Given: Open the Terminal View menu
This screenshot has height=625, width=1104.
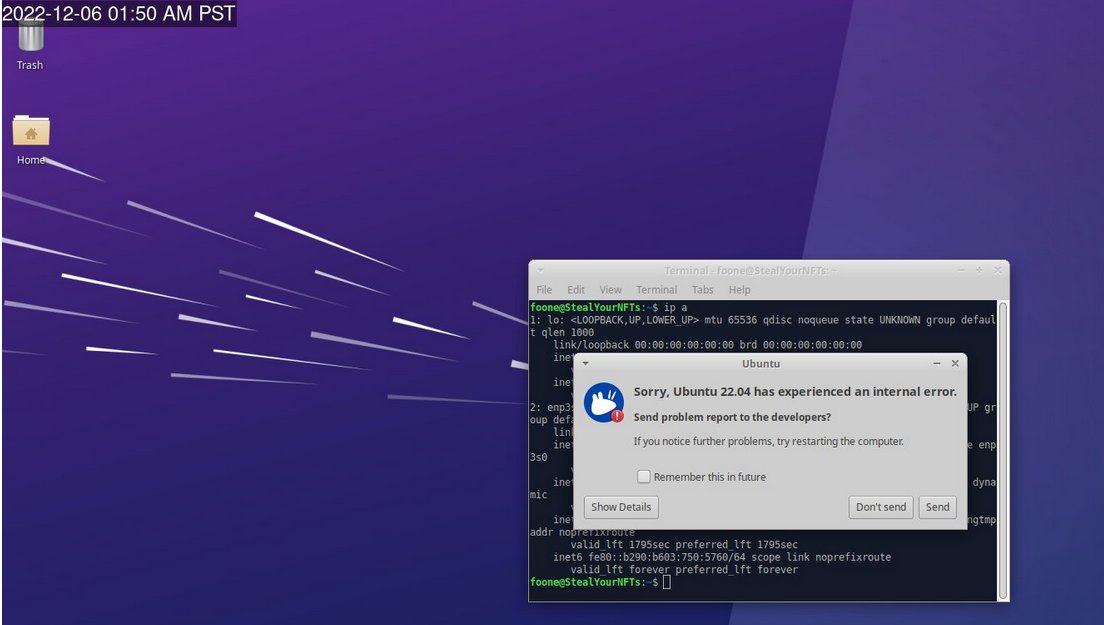Looking at the screenshot, I should click(x=610, y=289).
